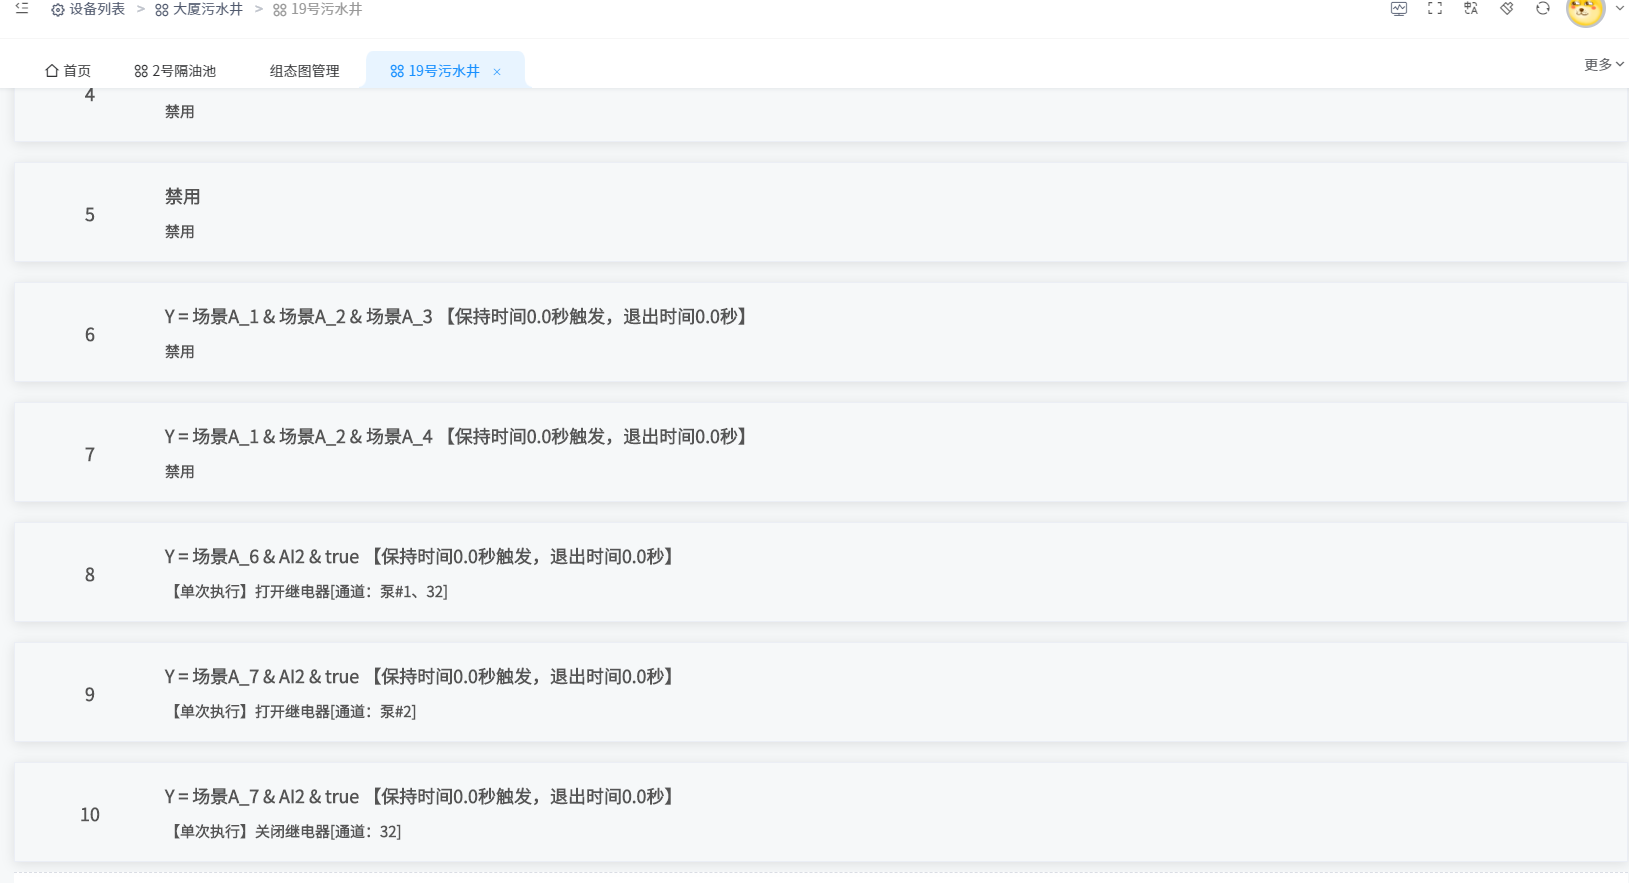Click the dog user avatar
The image size is (1629, 883).
click(1585, 10)
